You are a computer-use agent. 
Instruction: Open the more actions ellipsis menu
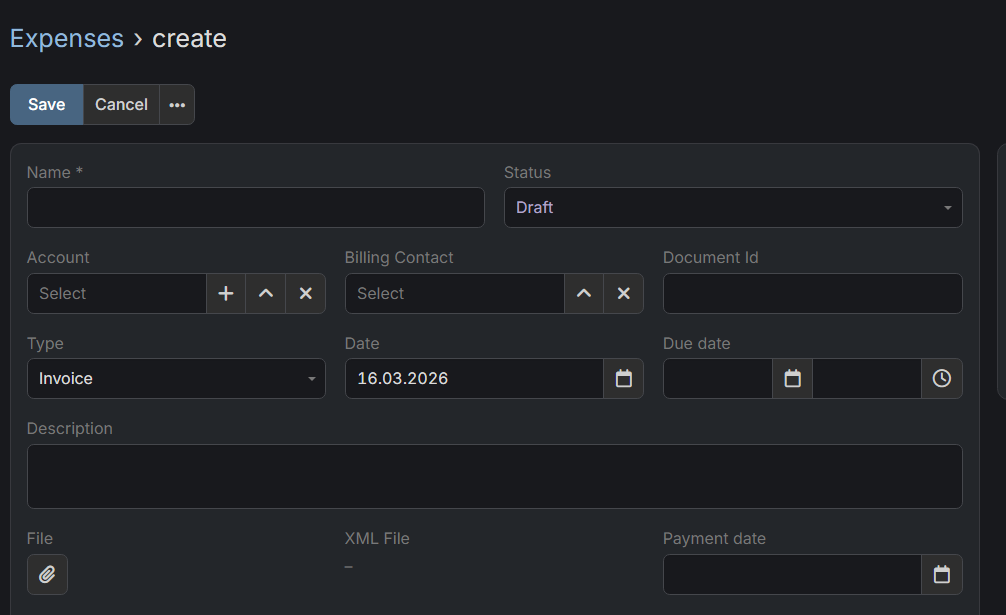[177, 104]
